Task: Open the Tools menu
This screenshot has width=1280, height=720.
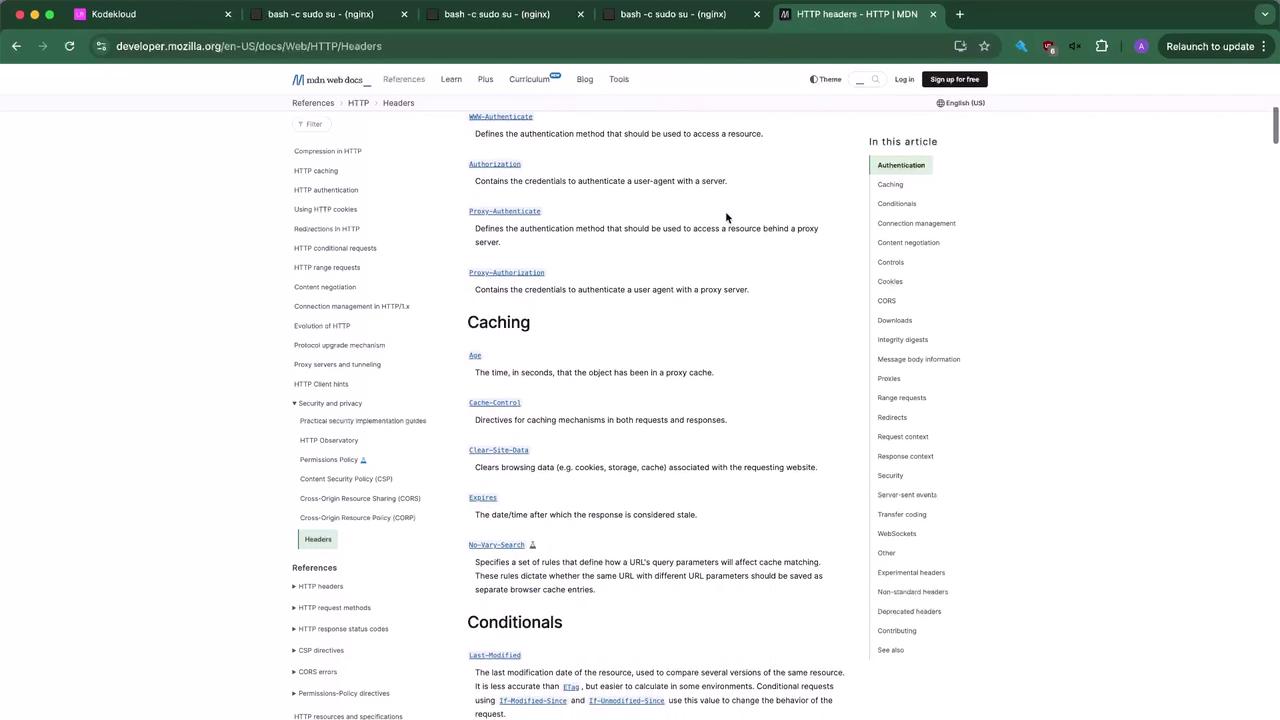Action: pyautogui.click(x=619, y=80)
